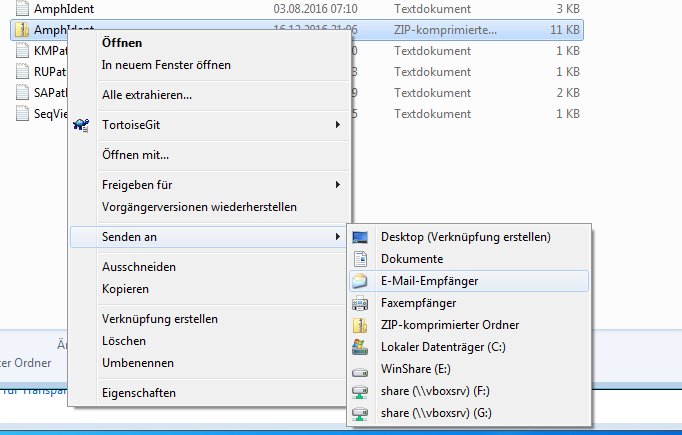Send the file to Dokumente
Viewport: 682px width, 435px height.
tap(412, 259)
